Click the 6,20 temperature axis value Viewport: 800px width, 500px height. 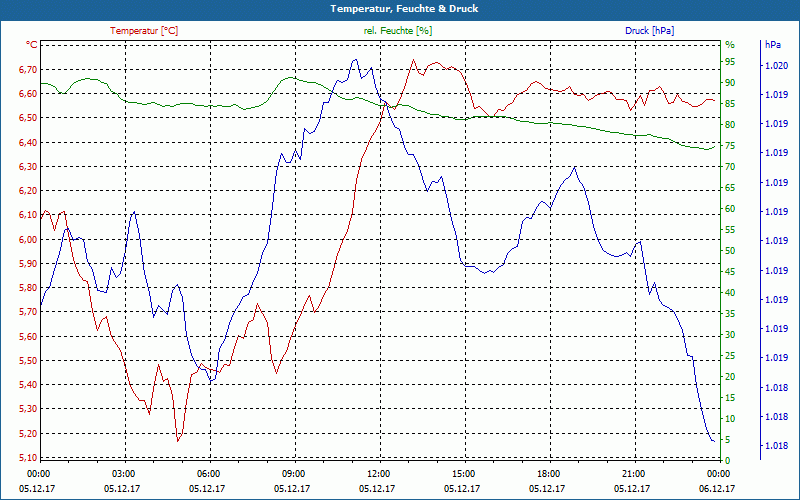(28, 191)
